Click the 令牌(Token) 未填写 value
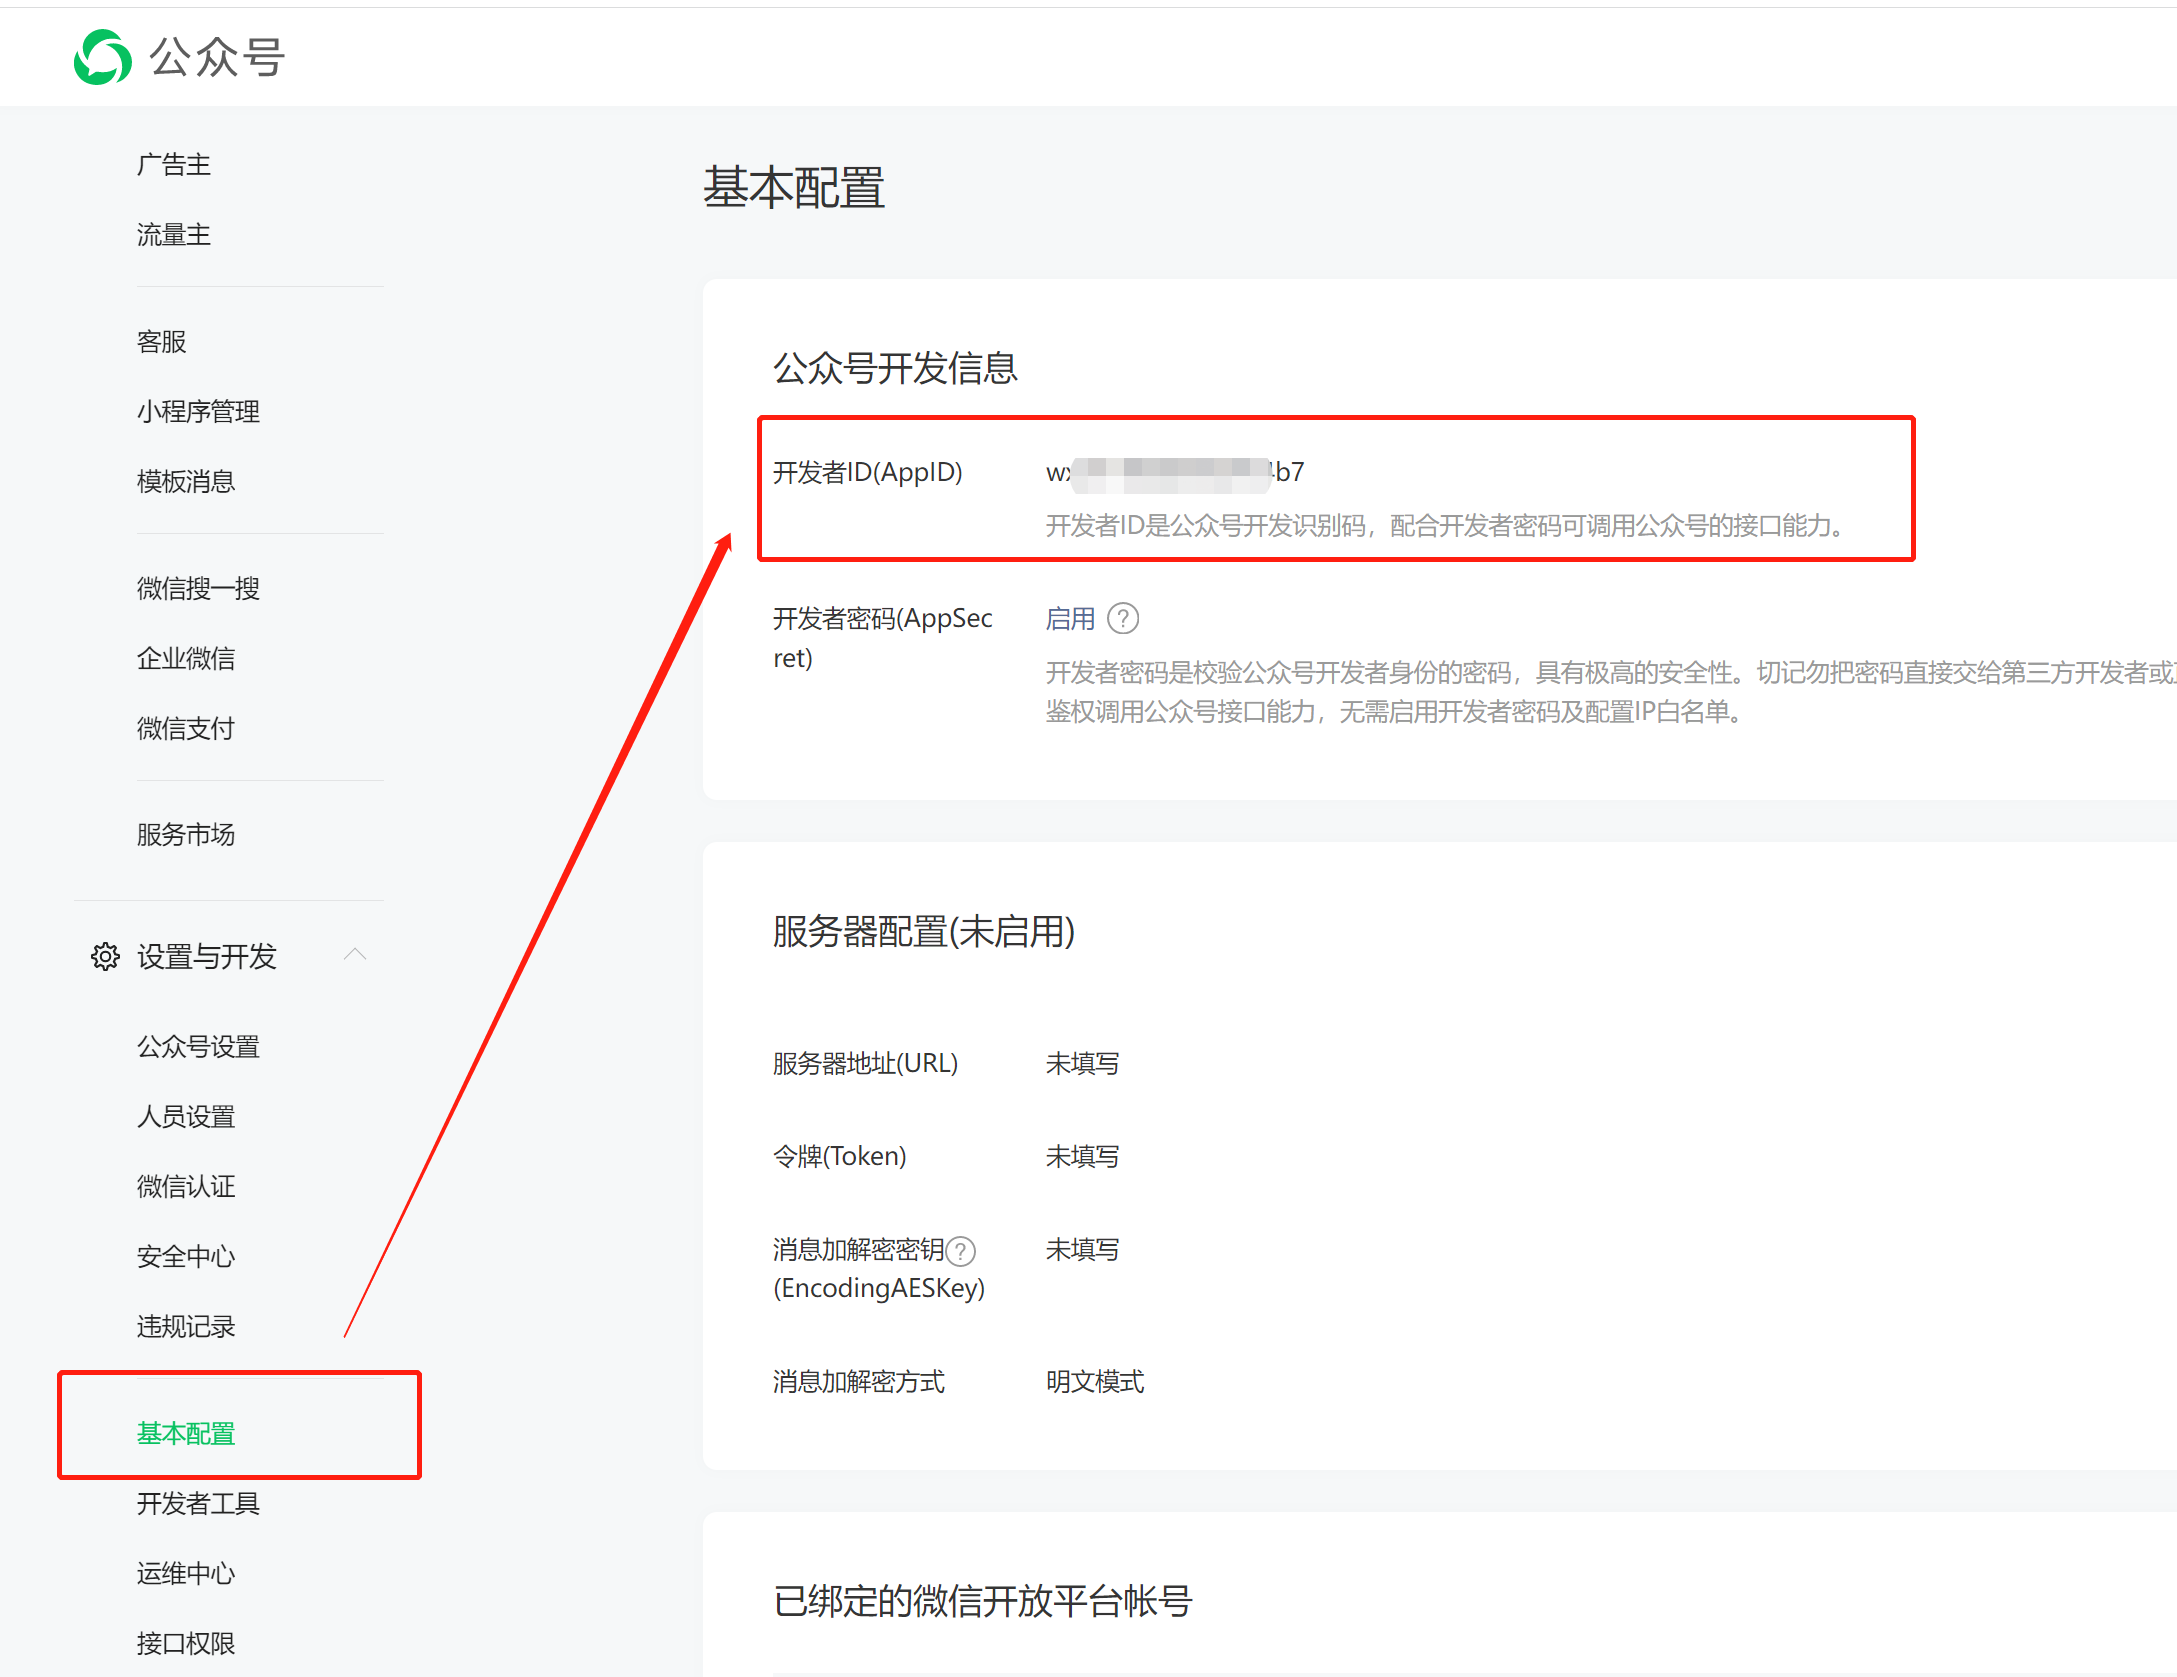This screenshot has height=1677, width=2177. click(1083, 1157)
